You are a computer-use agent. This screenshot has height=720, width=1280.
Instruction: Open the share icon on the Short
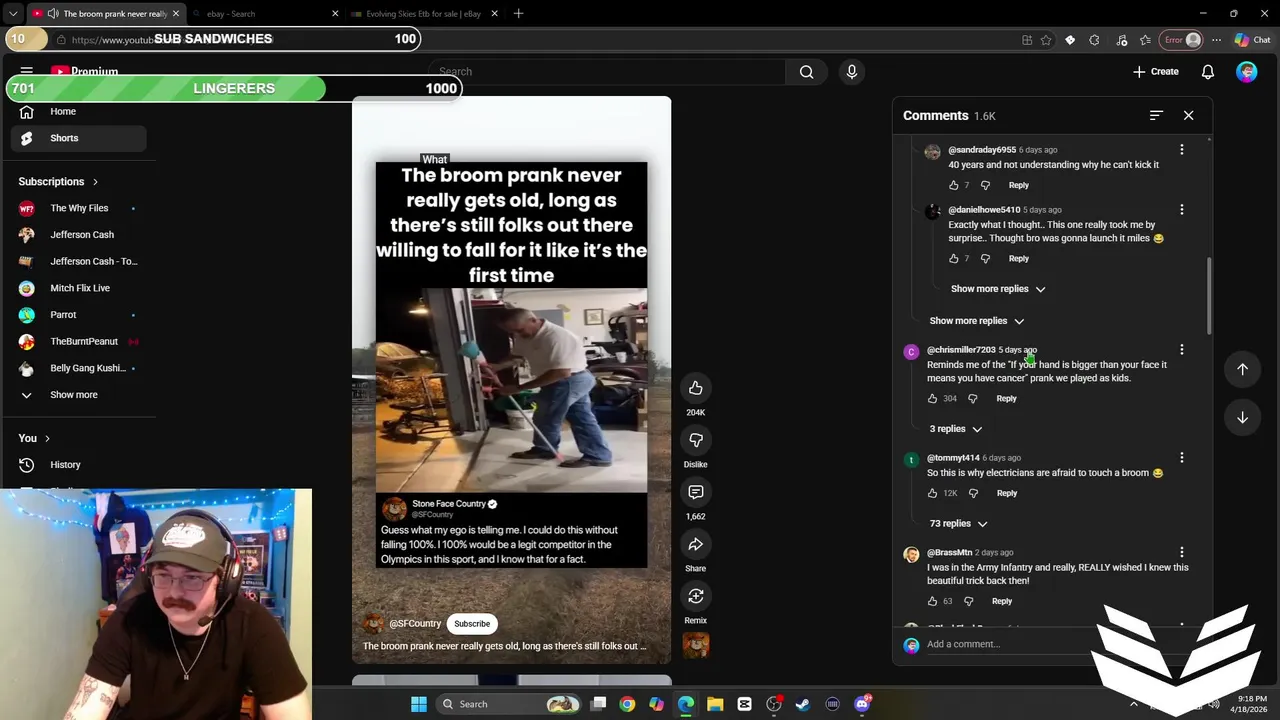tap(696, 545)
